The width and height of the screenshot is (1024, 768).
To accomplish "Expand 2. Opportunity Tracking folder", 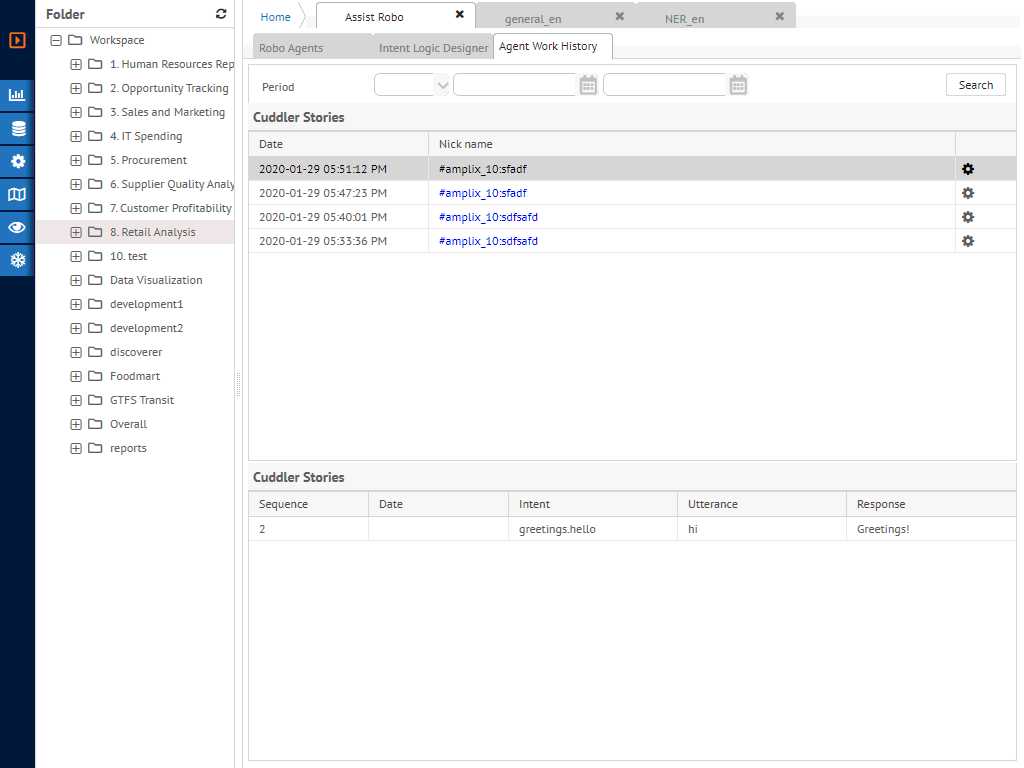I will click(76, 88).
